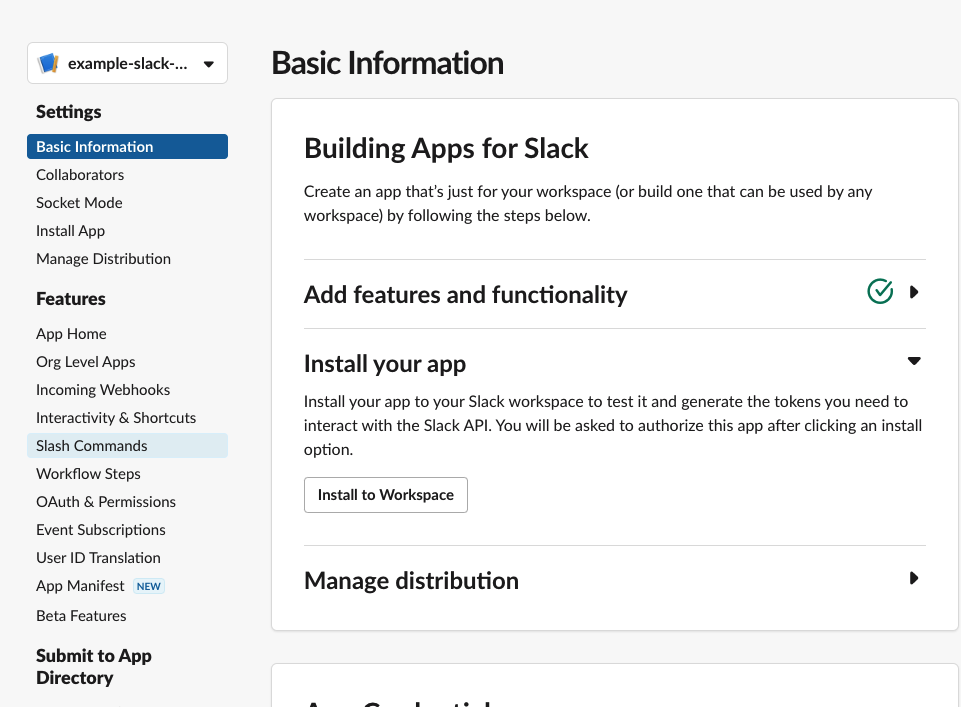Click the Submit to App Directory heading

(x=94, y=667)
